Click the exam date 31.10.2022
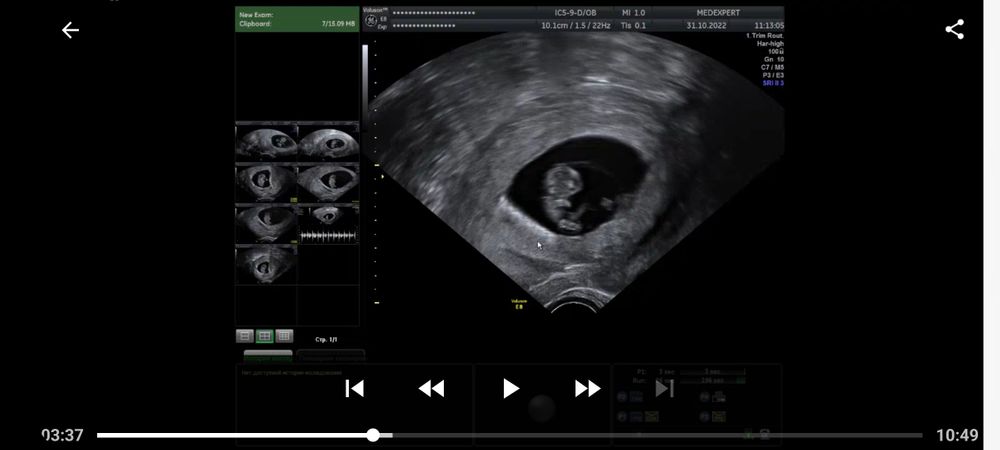This screenshot has height=450, width=1000. point(706,25)
